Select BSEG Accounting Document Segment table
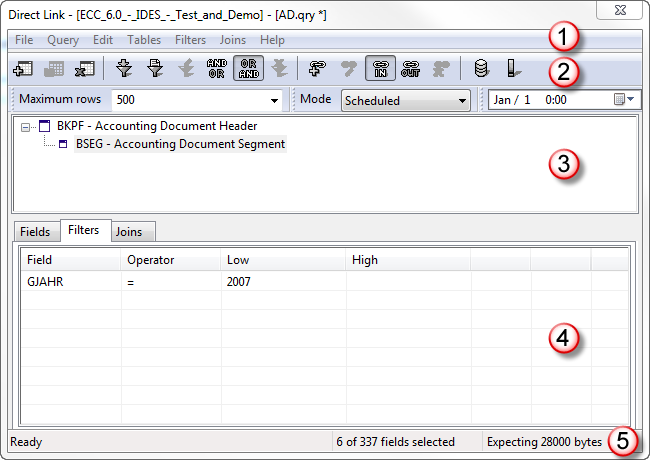This screenshot has width=650, height=460. 180,144
